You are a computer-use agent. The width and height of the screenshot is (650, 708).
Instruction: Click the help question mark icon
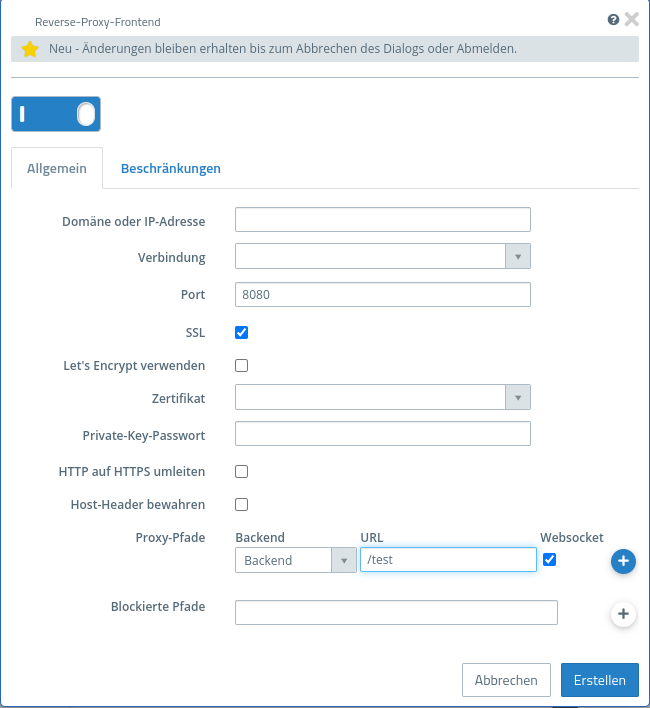click(x=613, y=19)
